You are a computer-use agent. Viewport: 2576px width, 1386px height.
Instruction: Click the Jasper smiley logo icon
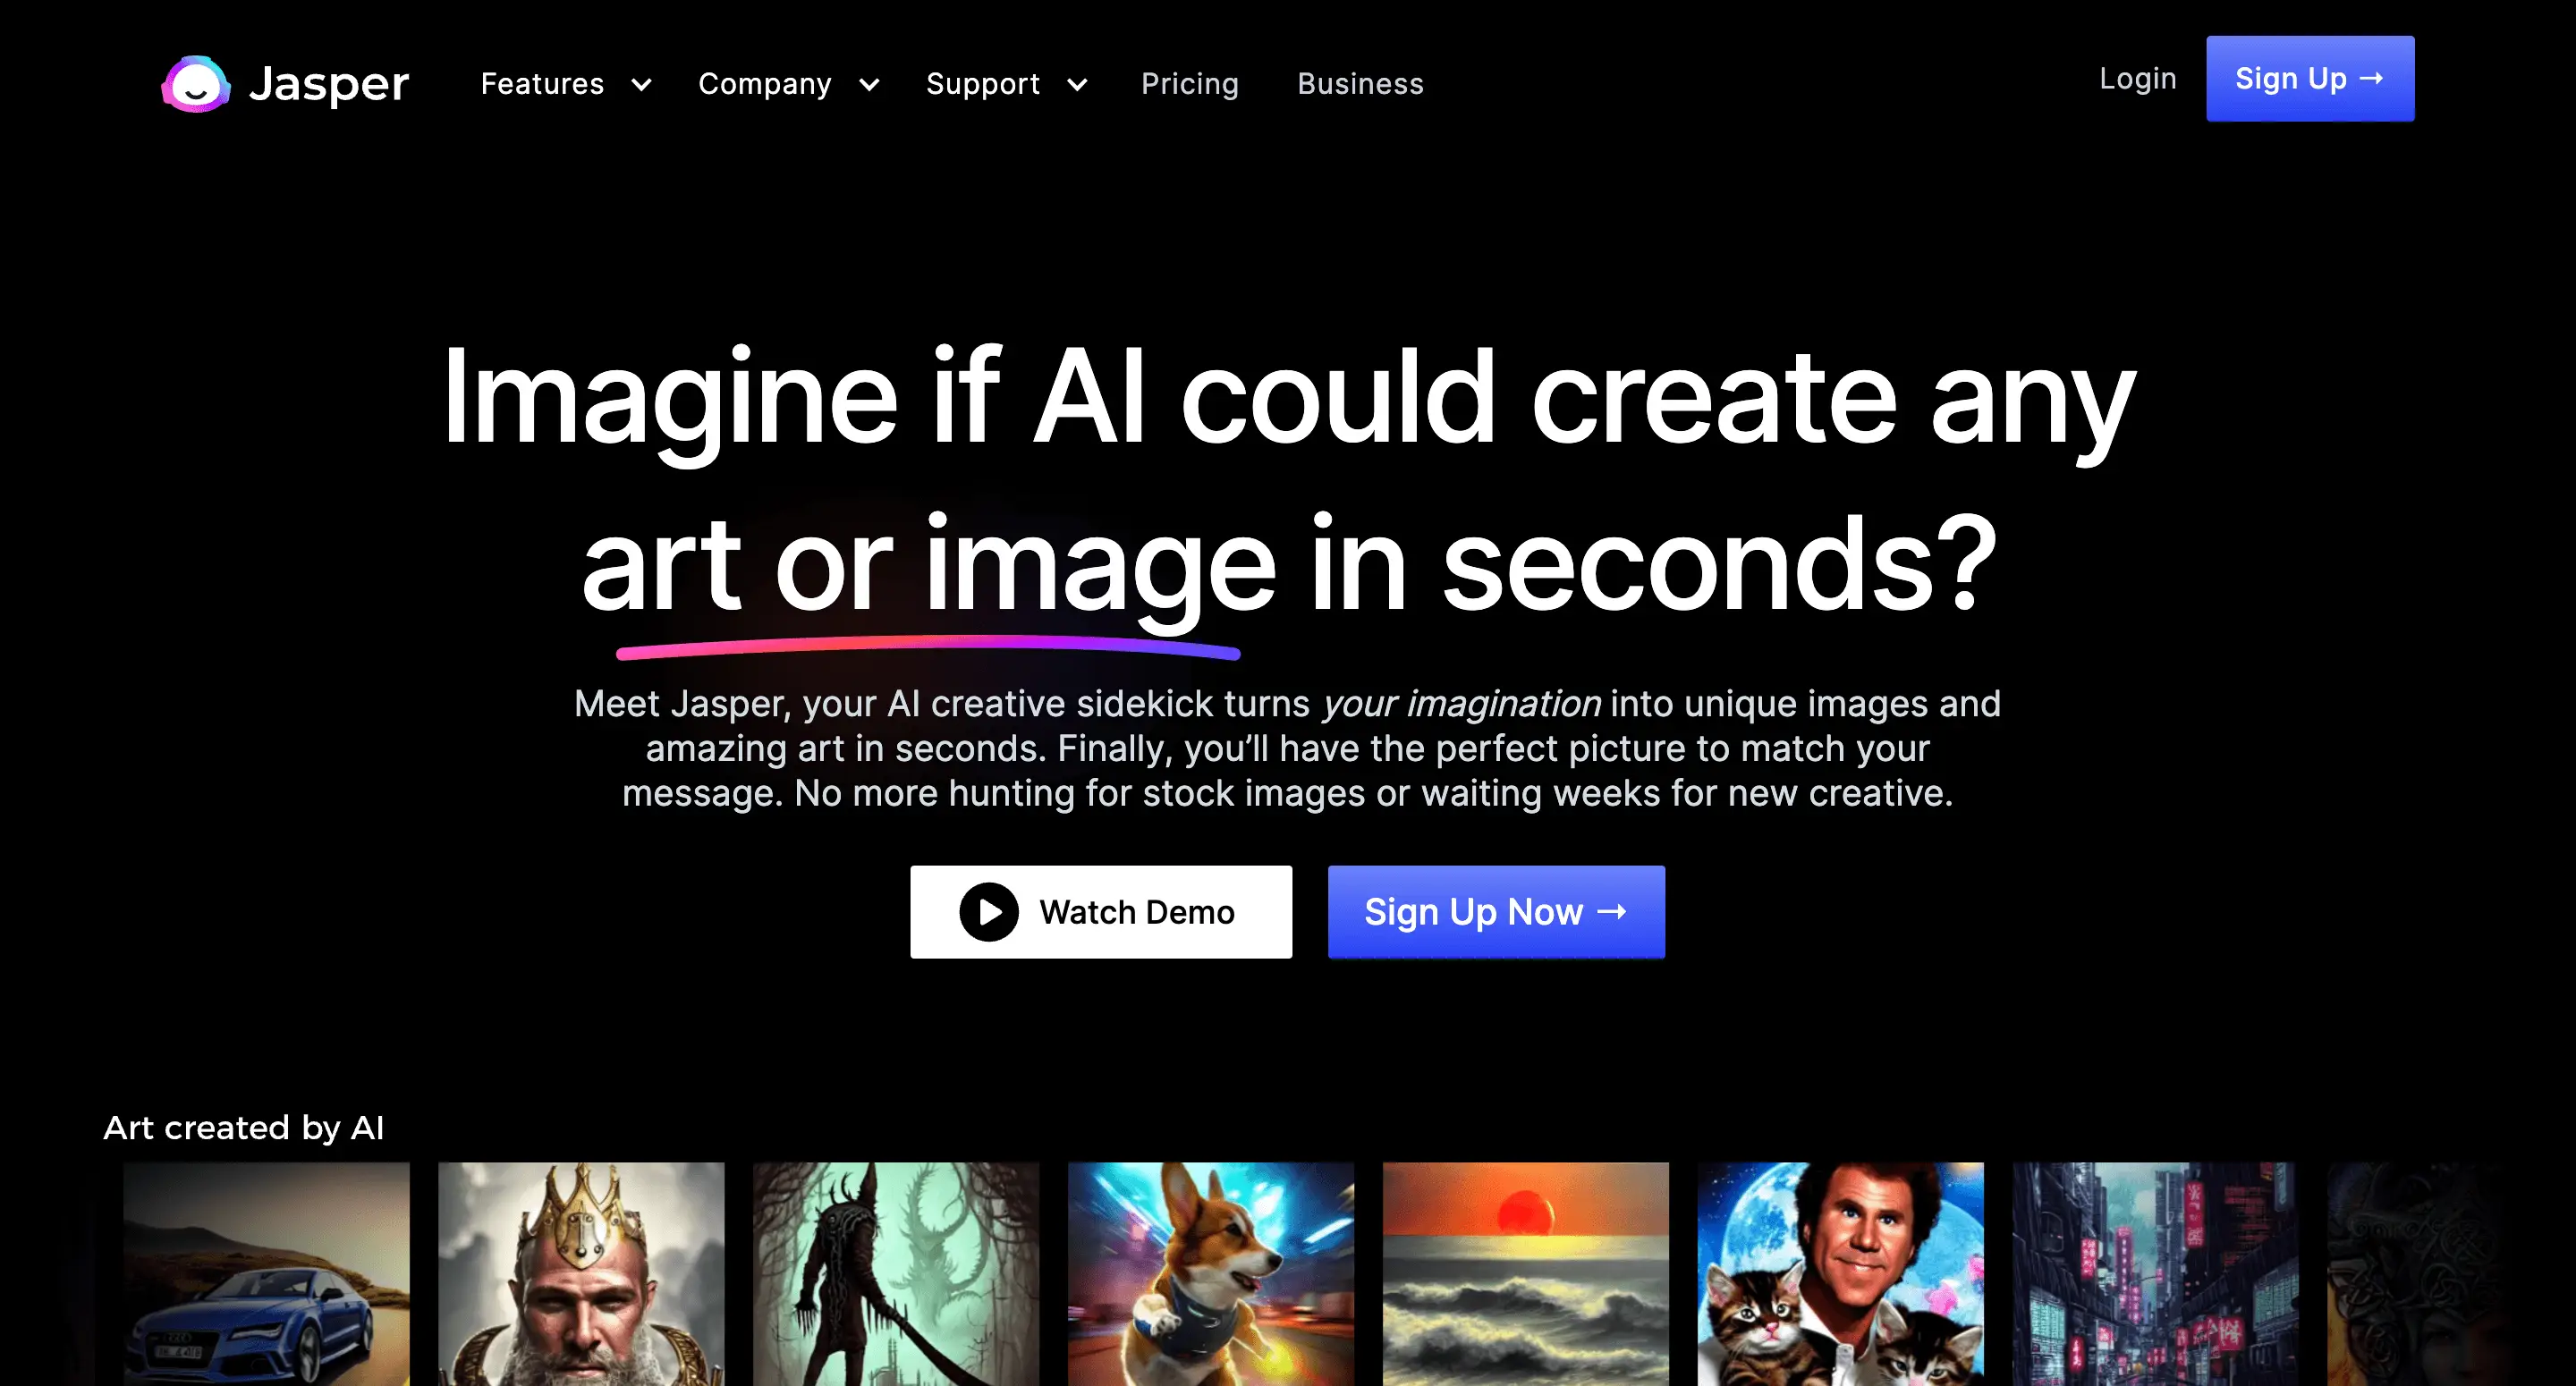[196, 84]
